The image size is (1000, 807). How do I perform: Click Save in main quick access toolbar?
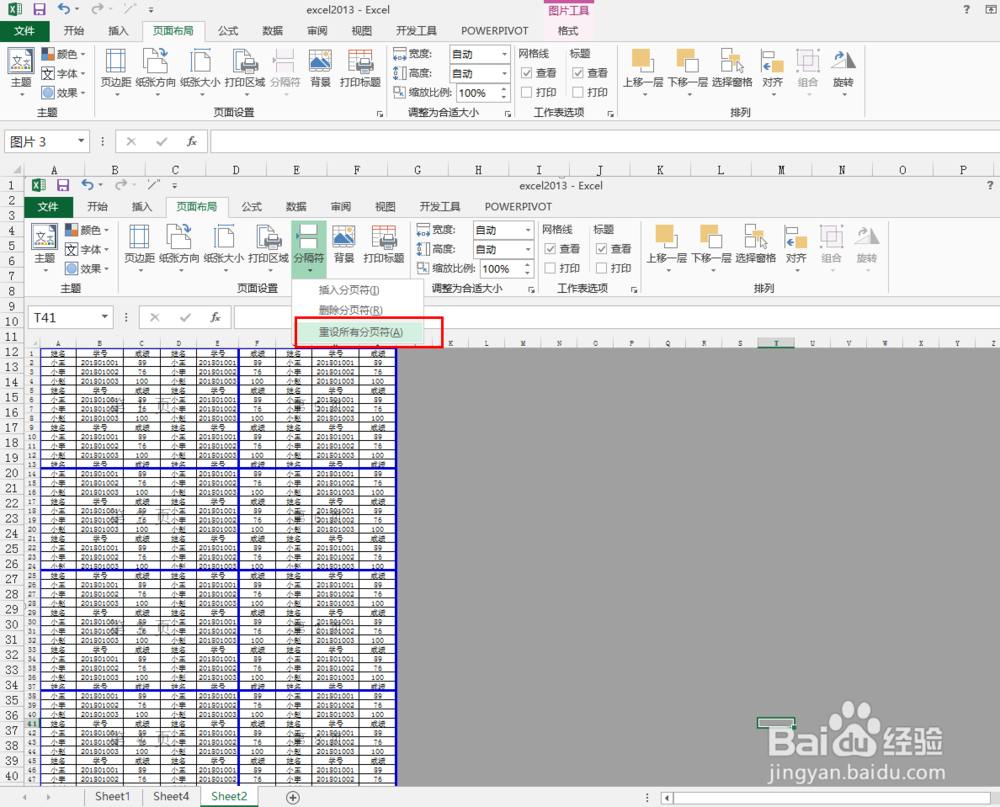click(x=40, y=10)
